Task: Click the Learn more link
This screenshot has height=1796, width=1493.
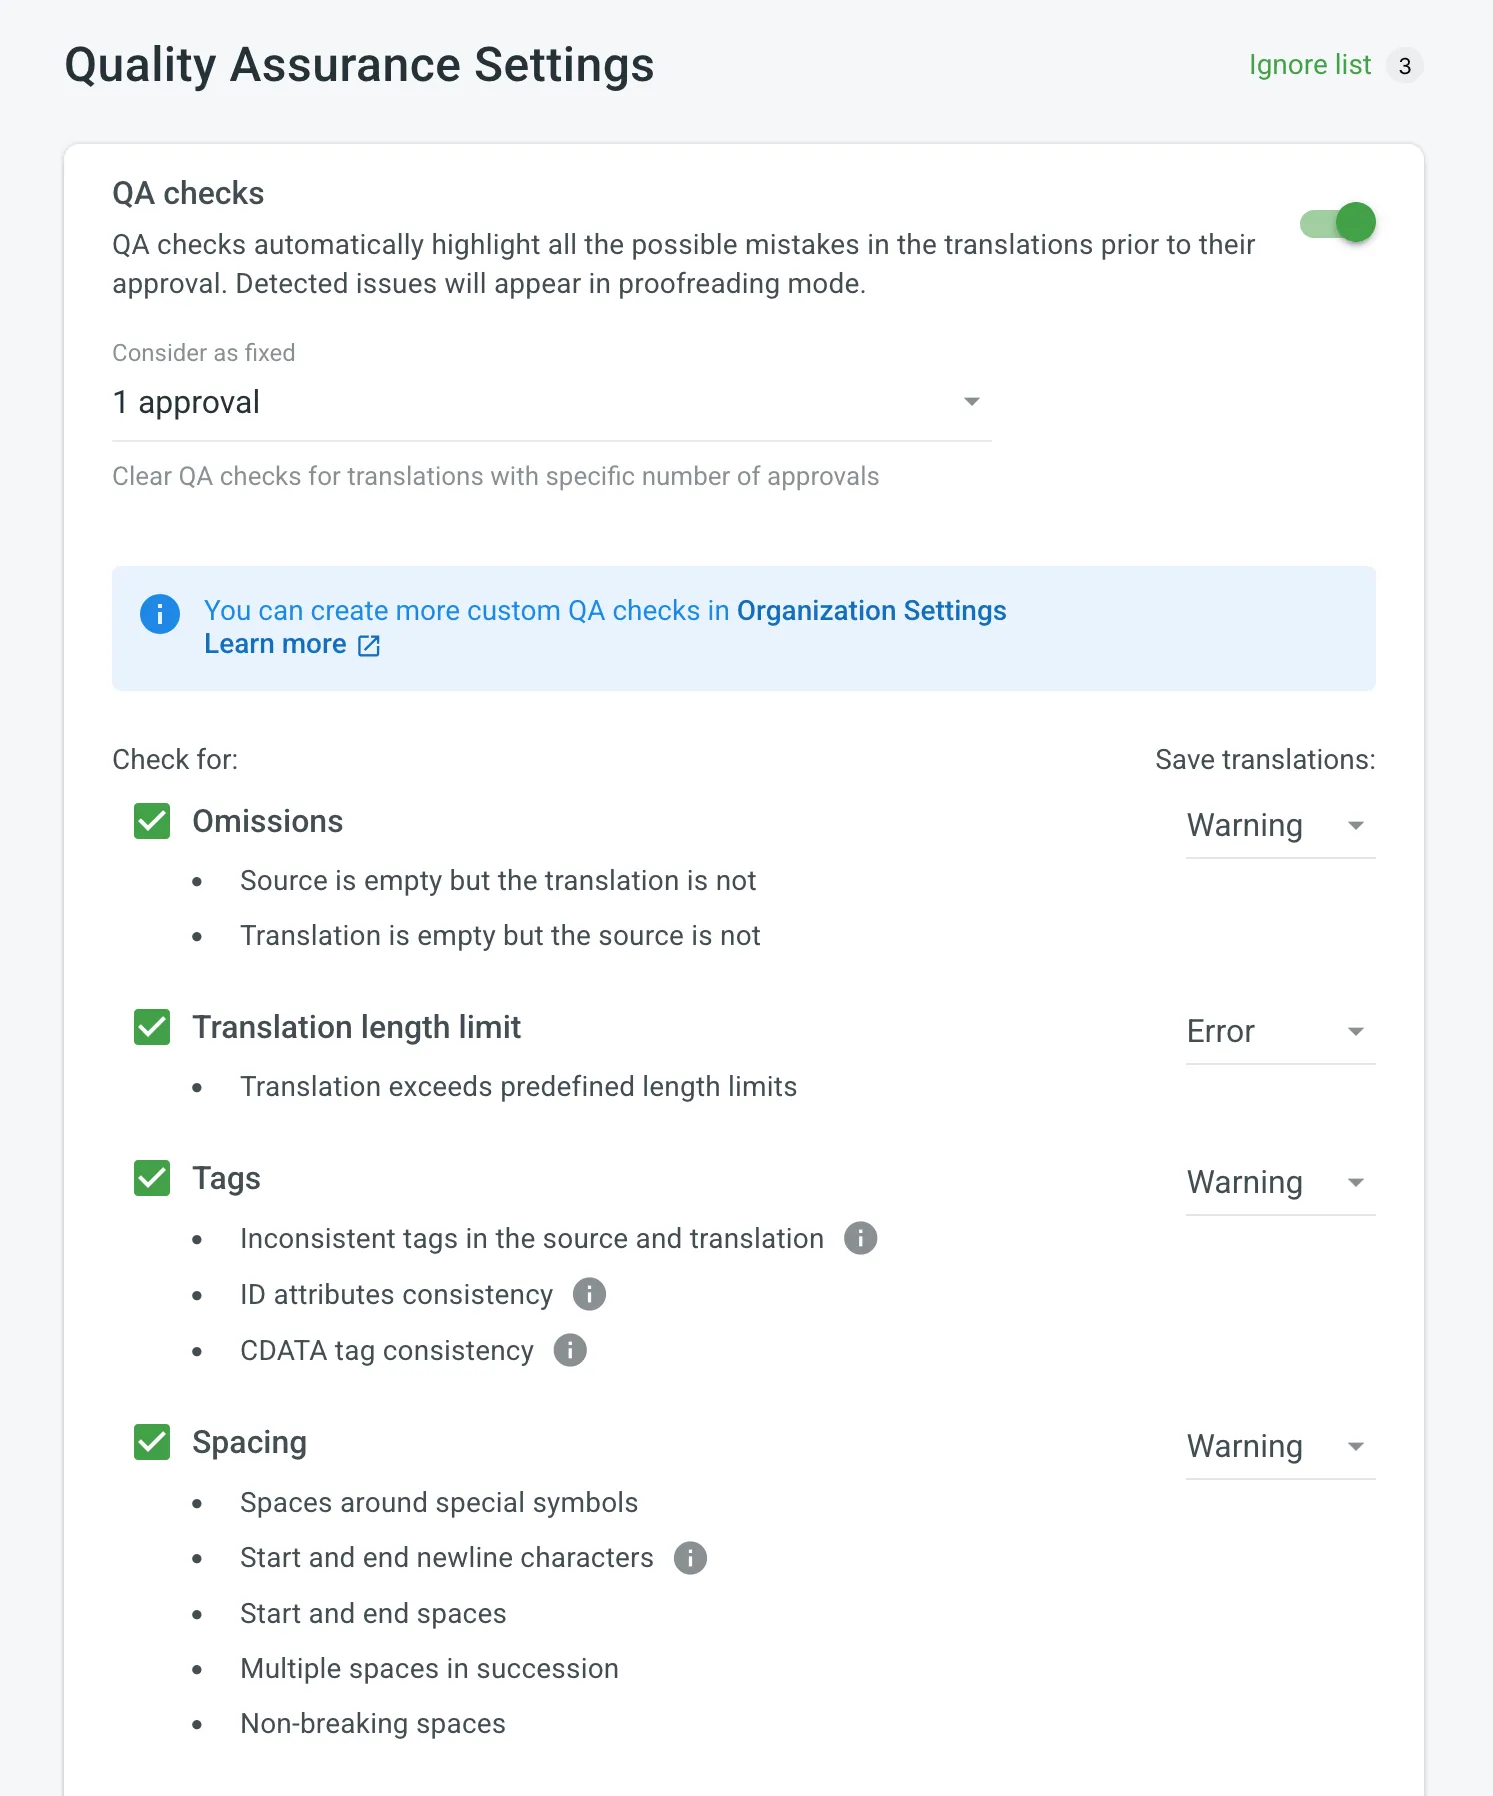Action: (276, 643)
